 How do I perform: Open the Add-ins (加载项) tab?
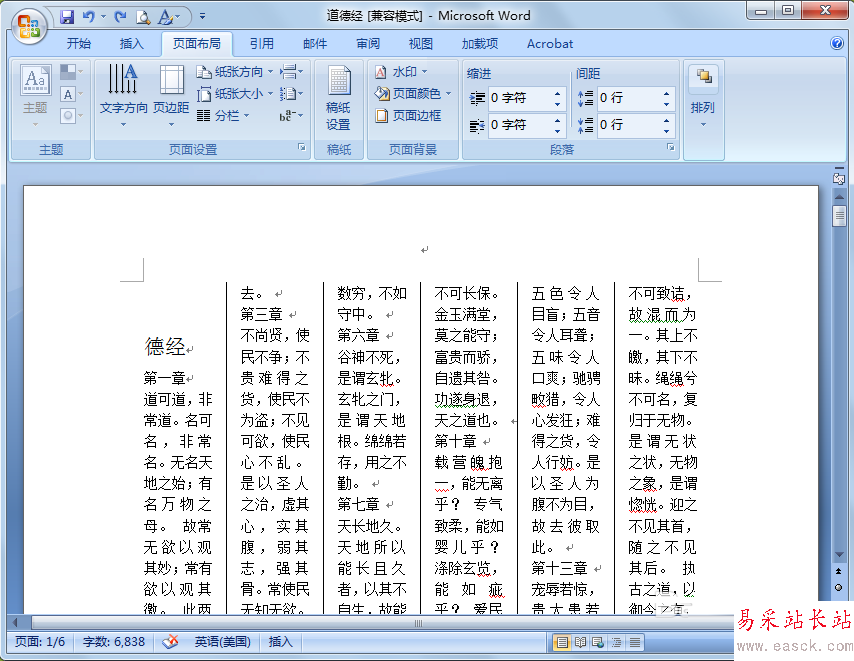tap(480, 44)
